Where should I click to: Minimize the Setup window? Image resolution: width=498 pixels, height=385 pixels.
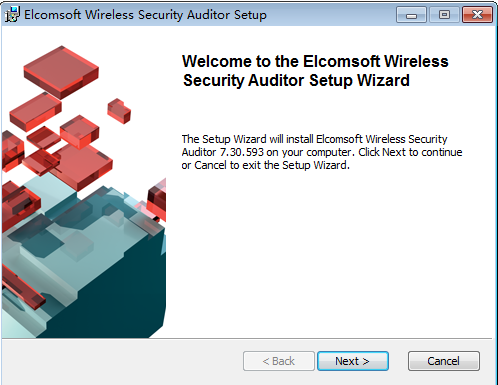tap(411, 15)
